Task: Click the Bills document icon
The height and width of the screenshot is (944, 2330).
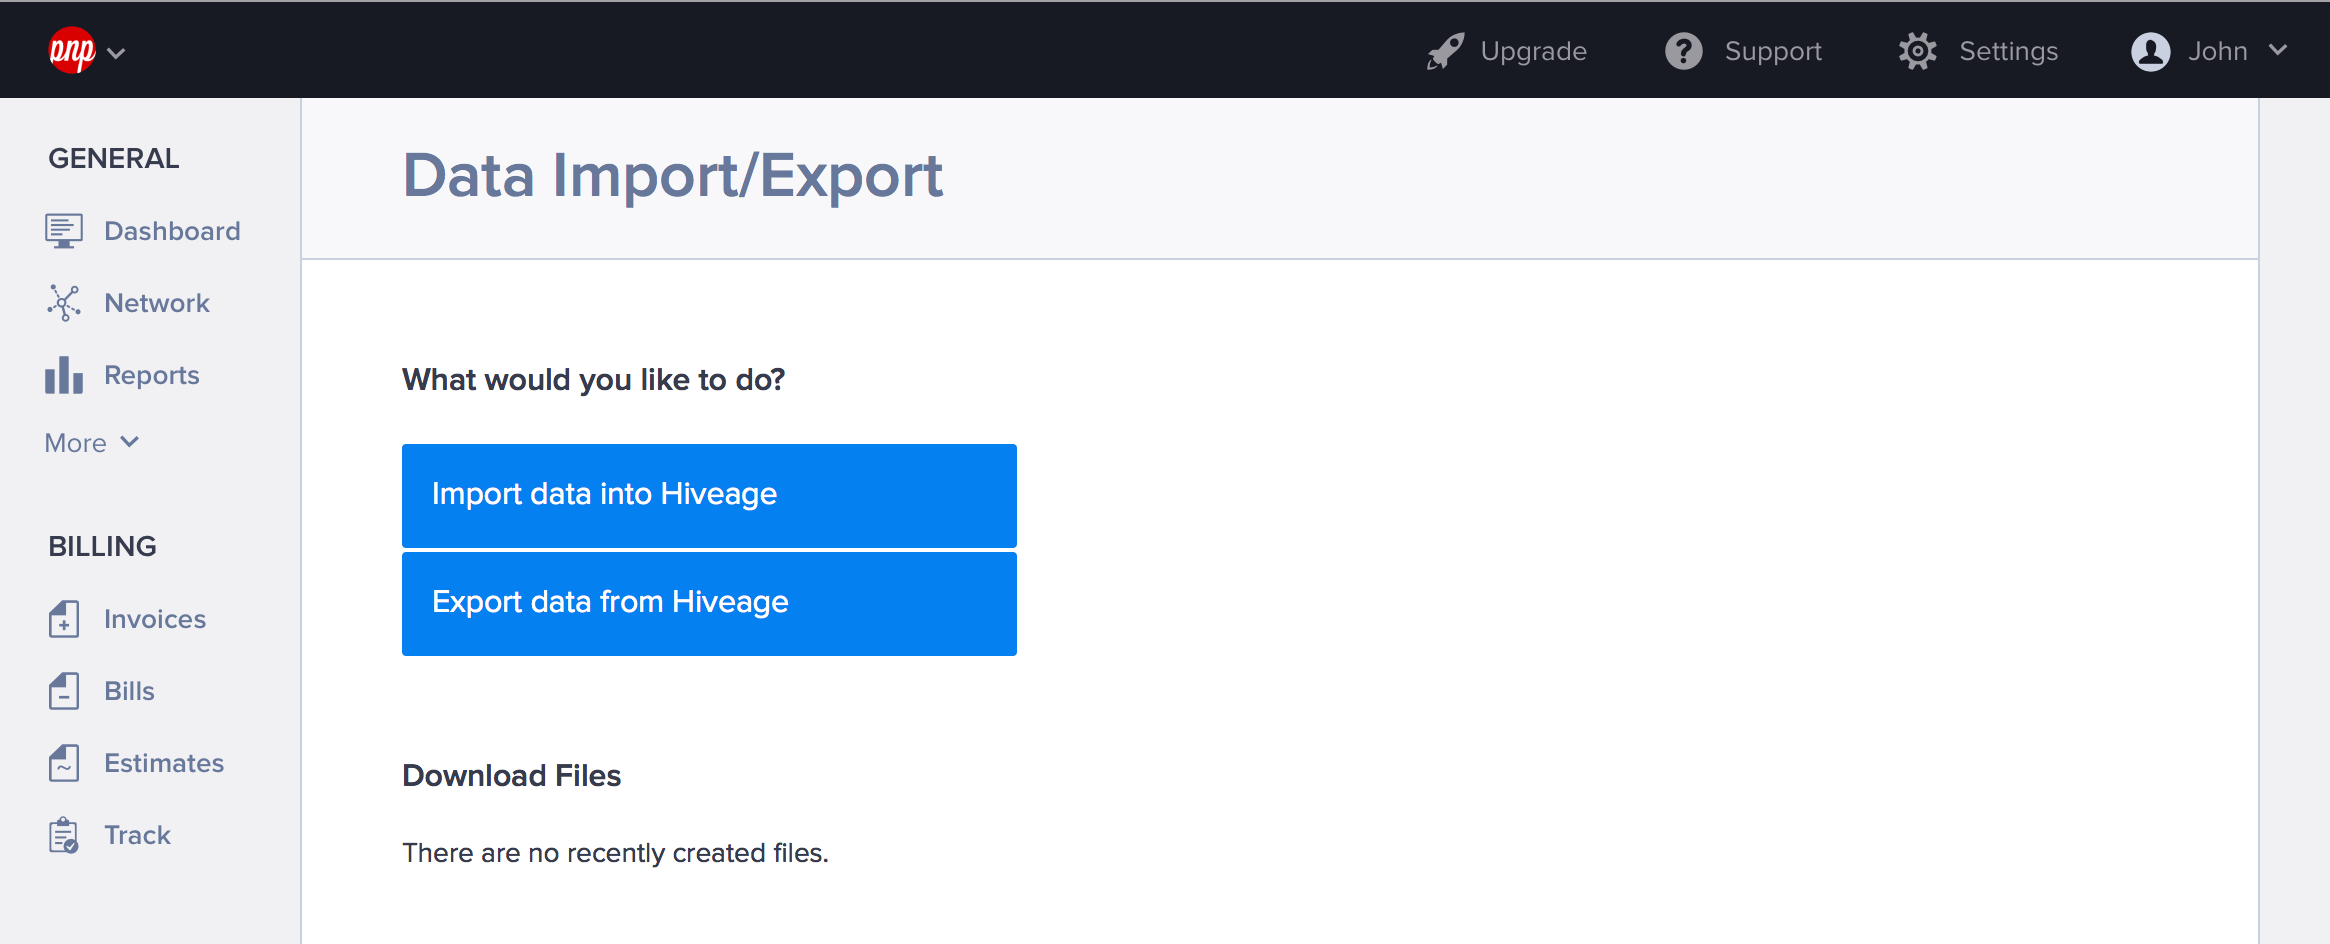Action: click(64, 691)
